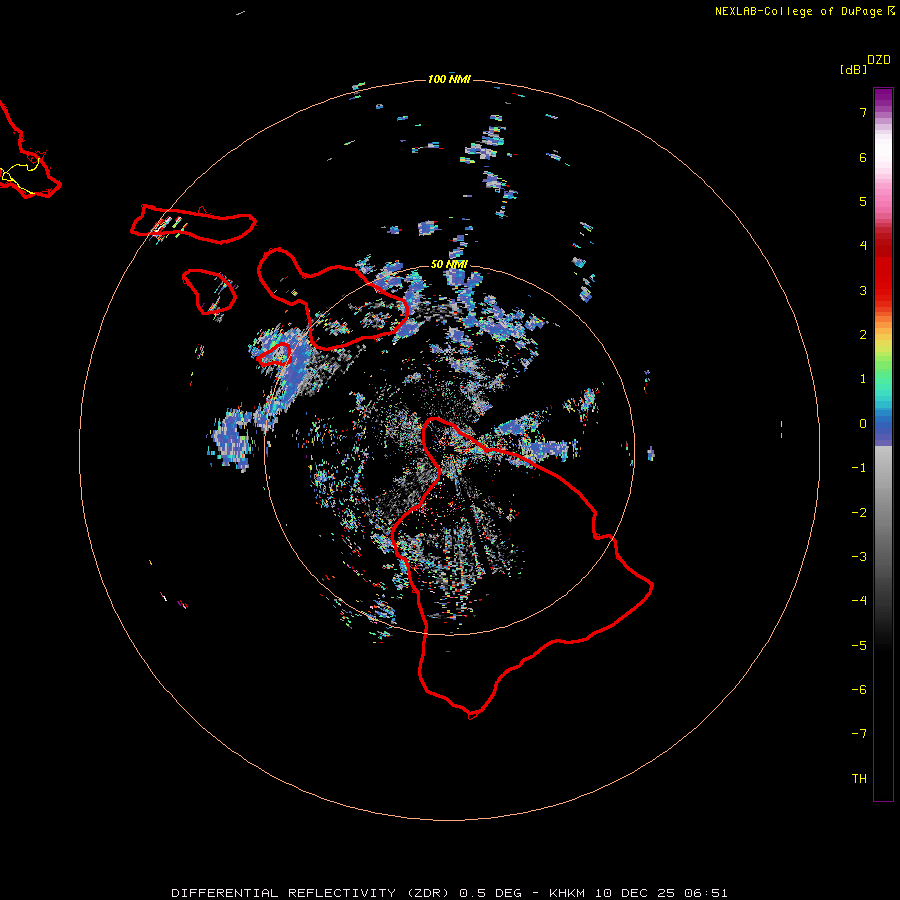Image resolution: width=900 pixels, height=900 pixels.
Task: Click the -6 value on color scale
Action: 859,690
